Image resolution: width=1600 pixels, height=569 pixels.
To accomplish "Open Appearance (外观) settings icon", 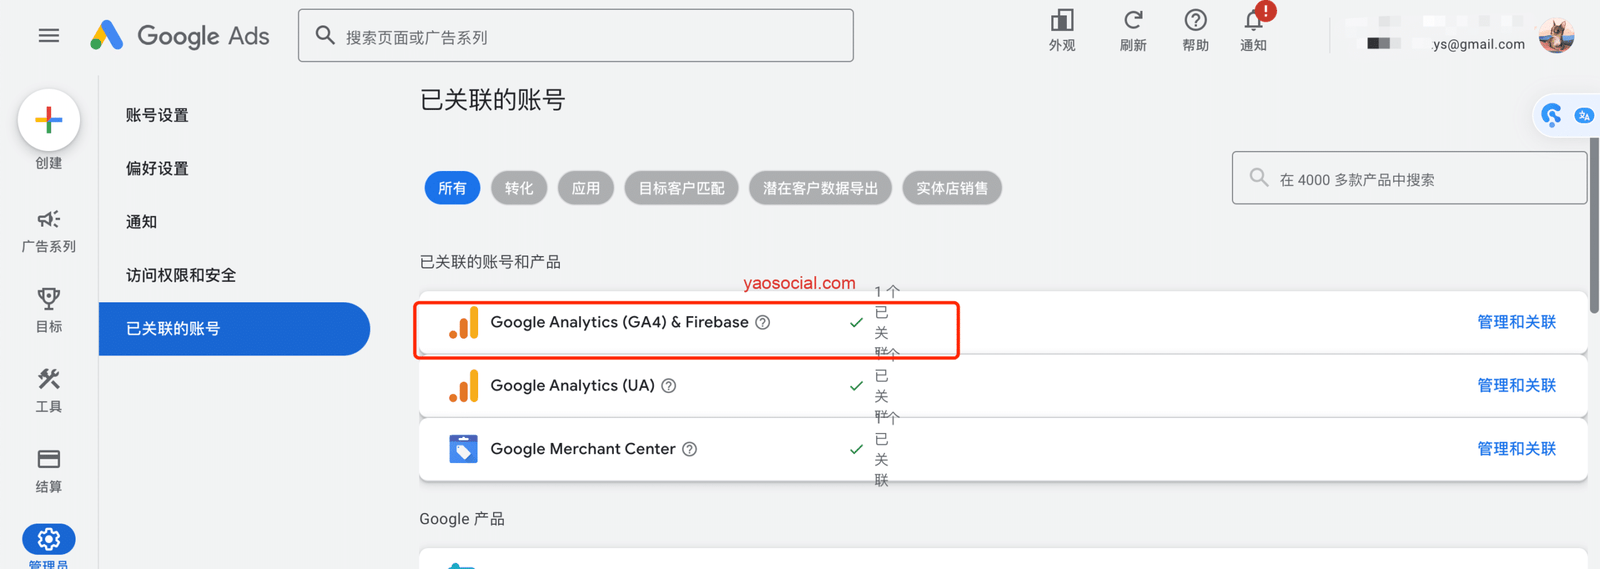I will (1062, 21).
